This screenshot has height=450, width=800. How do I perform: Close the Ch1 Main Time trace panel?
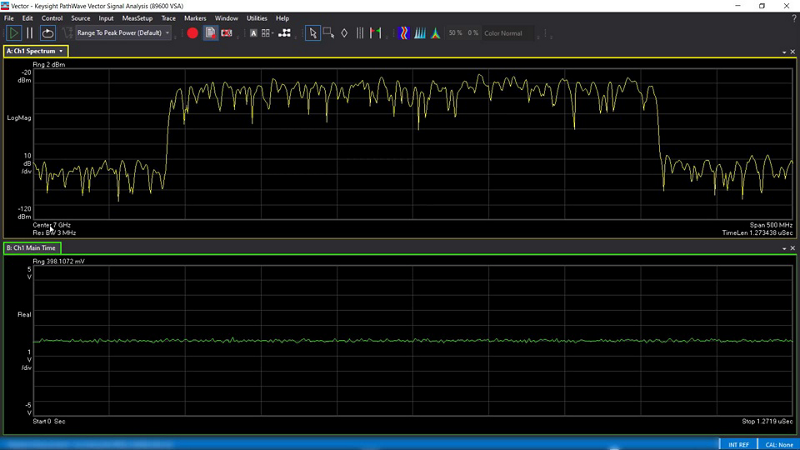792,248
